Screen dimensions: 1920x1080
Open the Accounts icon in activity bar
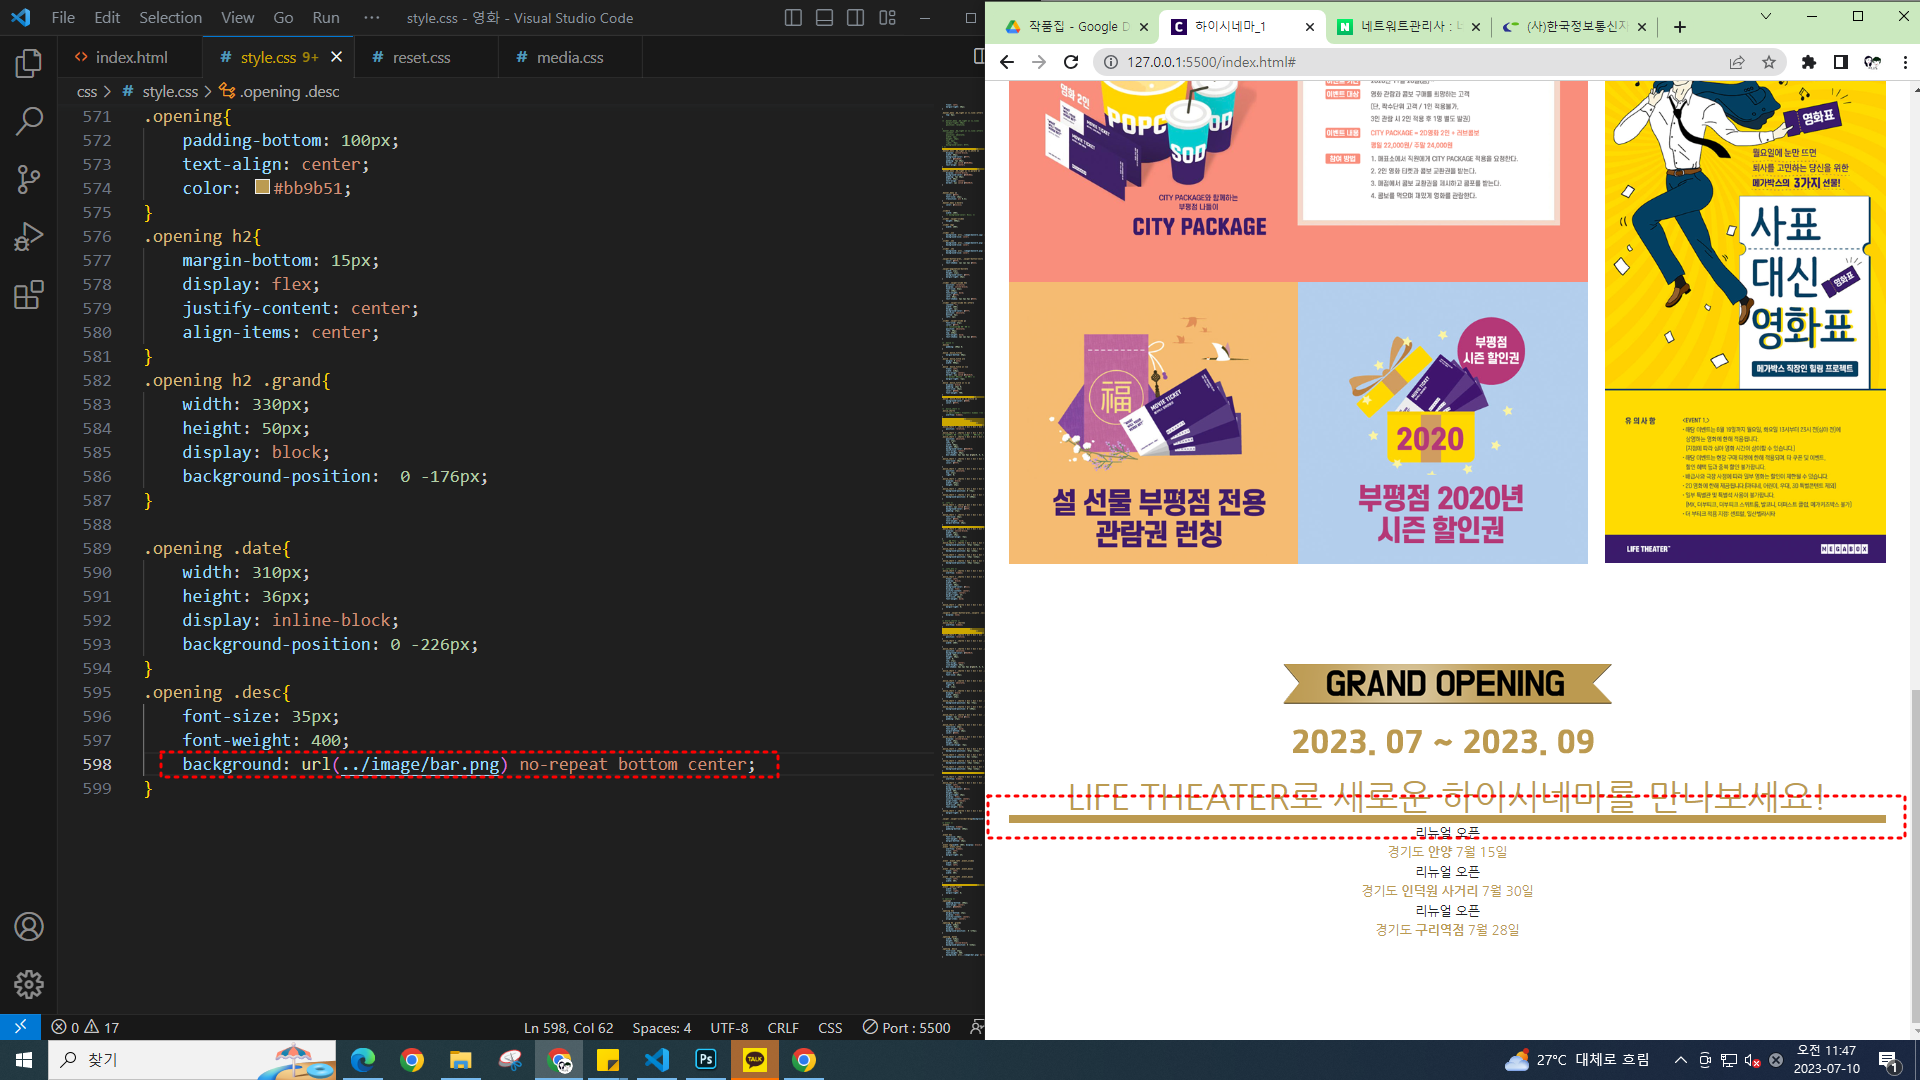pos(28,927)
